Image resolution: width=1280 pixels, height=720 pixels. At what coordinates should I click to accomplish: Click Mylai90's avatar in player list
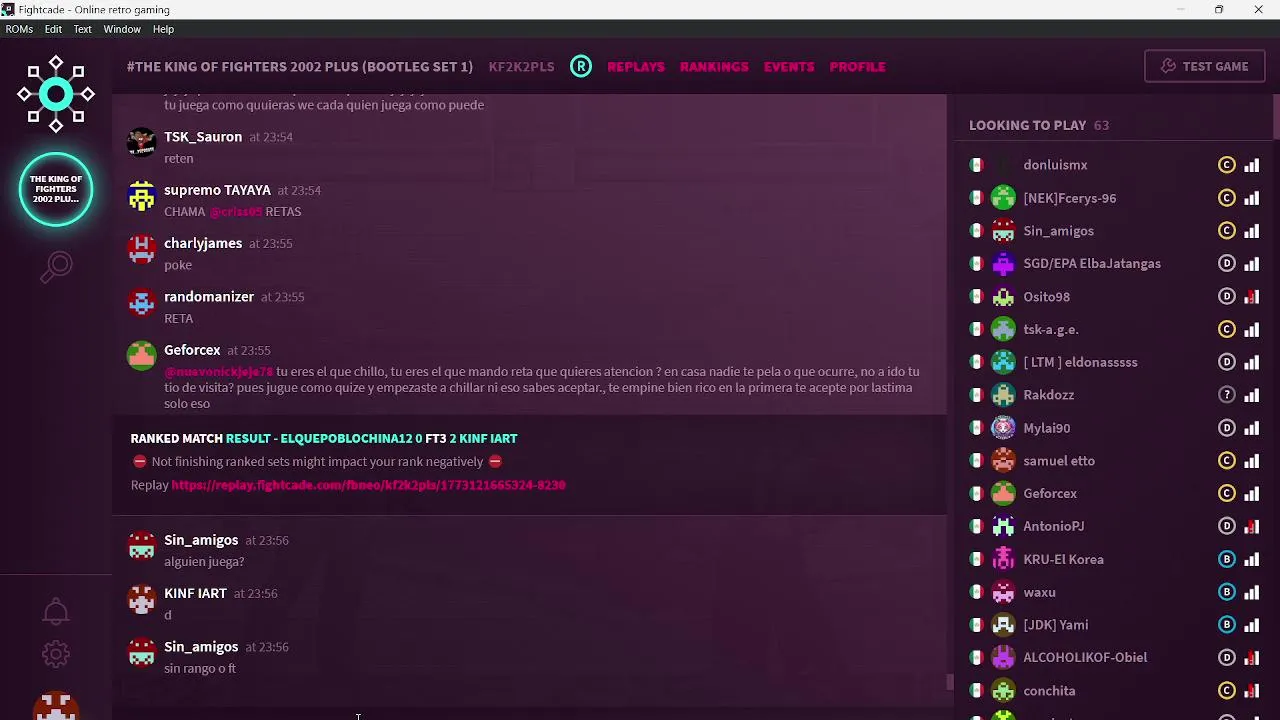click(x=1003, y=428)
